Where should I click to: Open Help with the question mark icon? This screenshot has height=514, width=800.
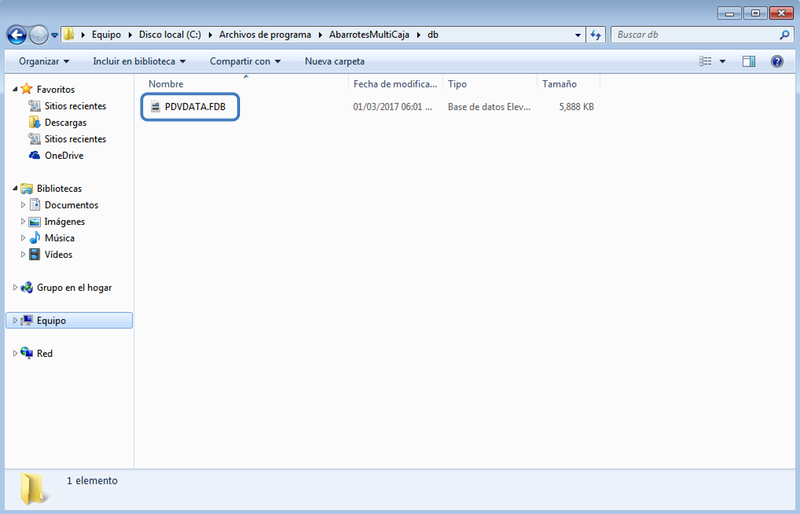coord(777,61)
